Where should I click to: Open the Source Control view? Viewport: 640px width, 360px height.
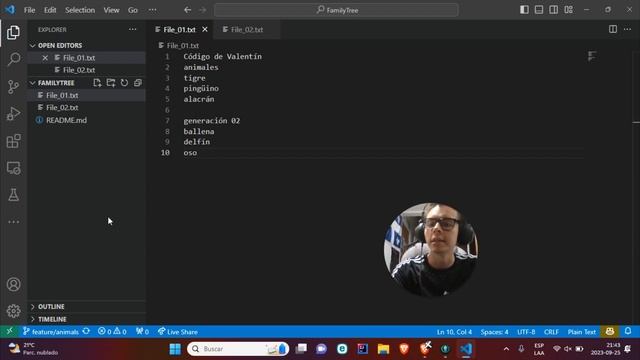coord(13,87)
